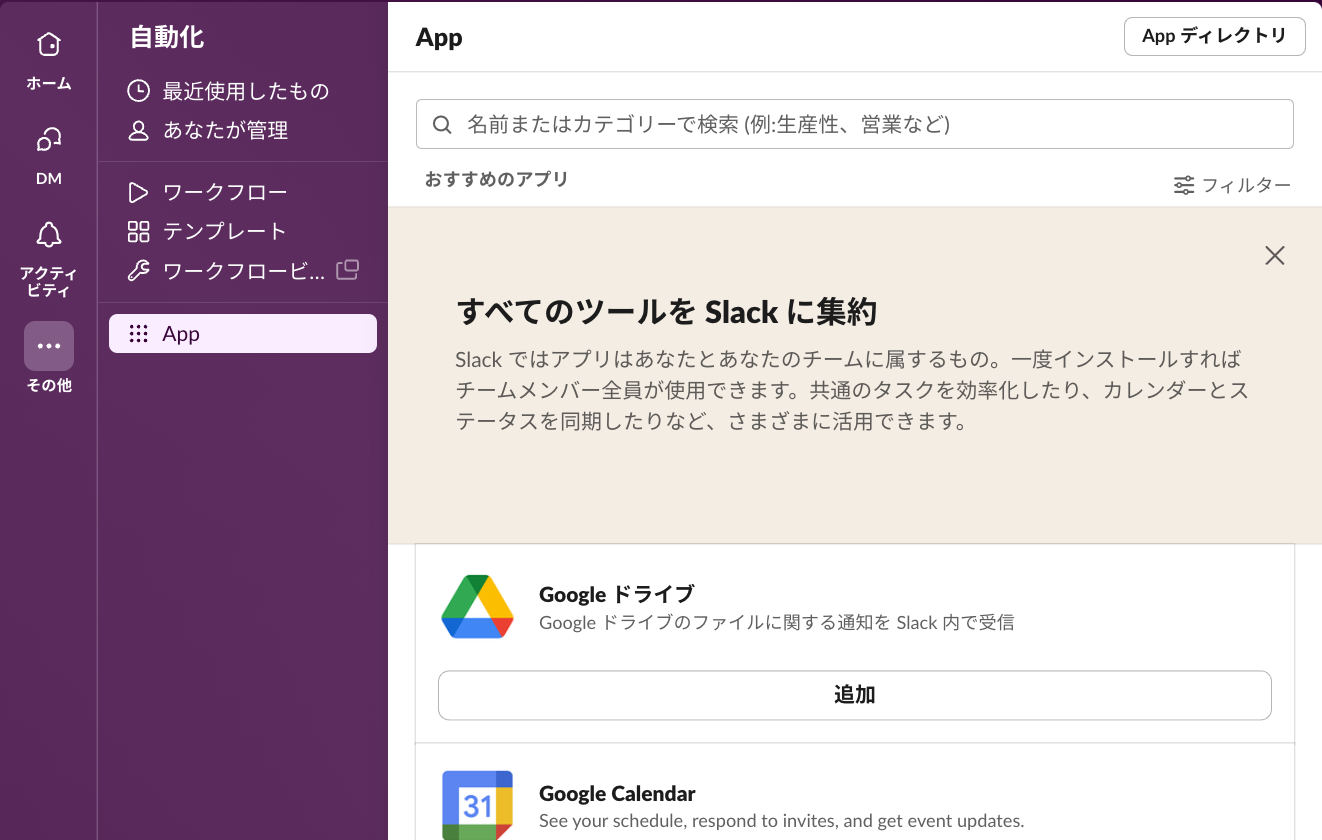Click the filter sliders icon

click(x=1184, y=185)
